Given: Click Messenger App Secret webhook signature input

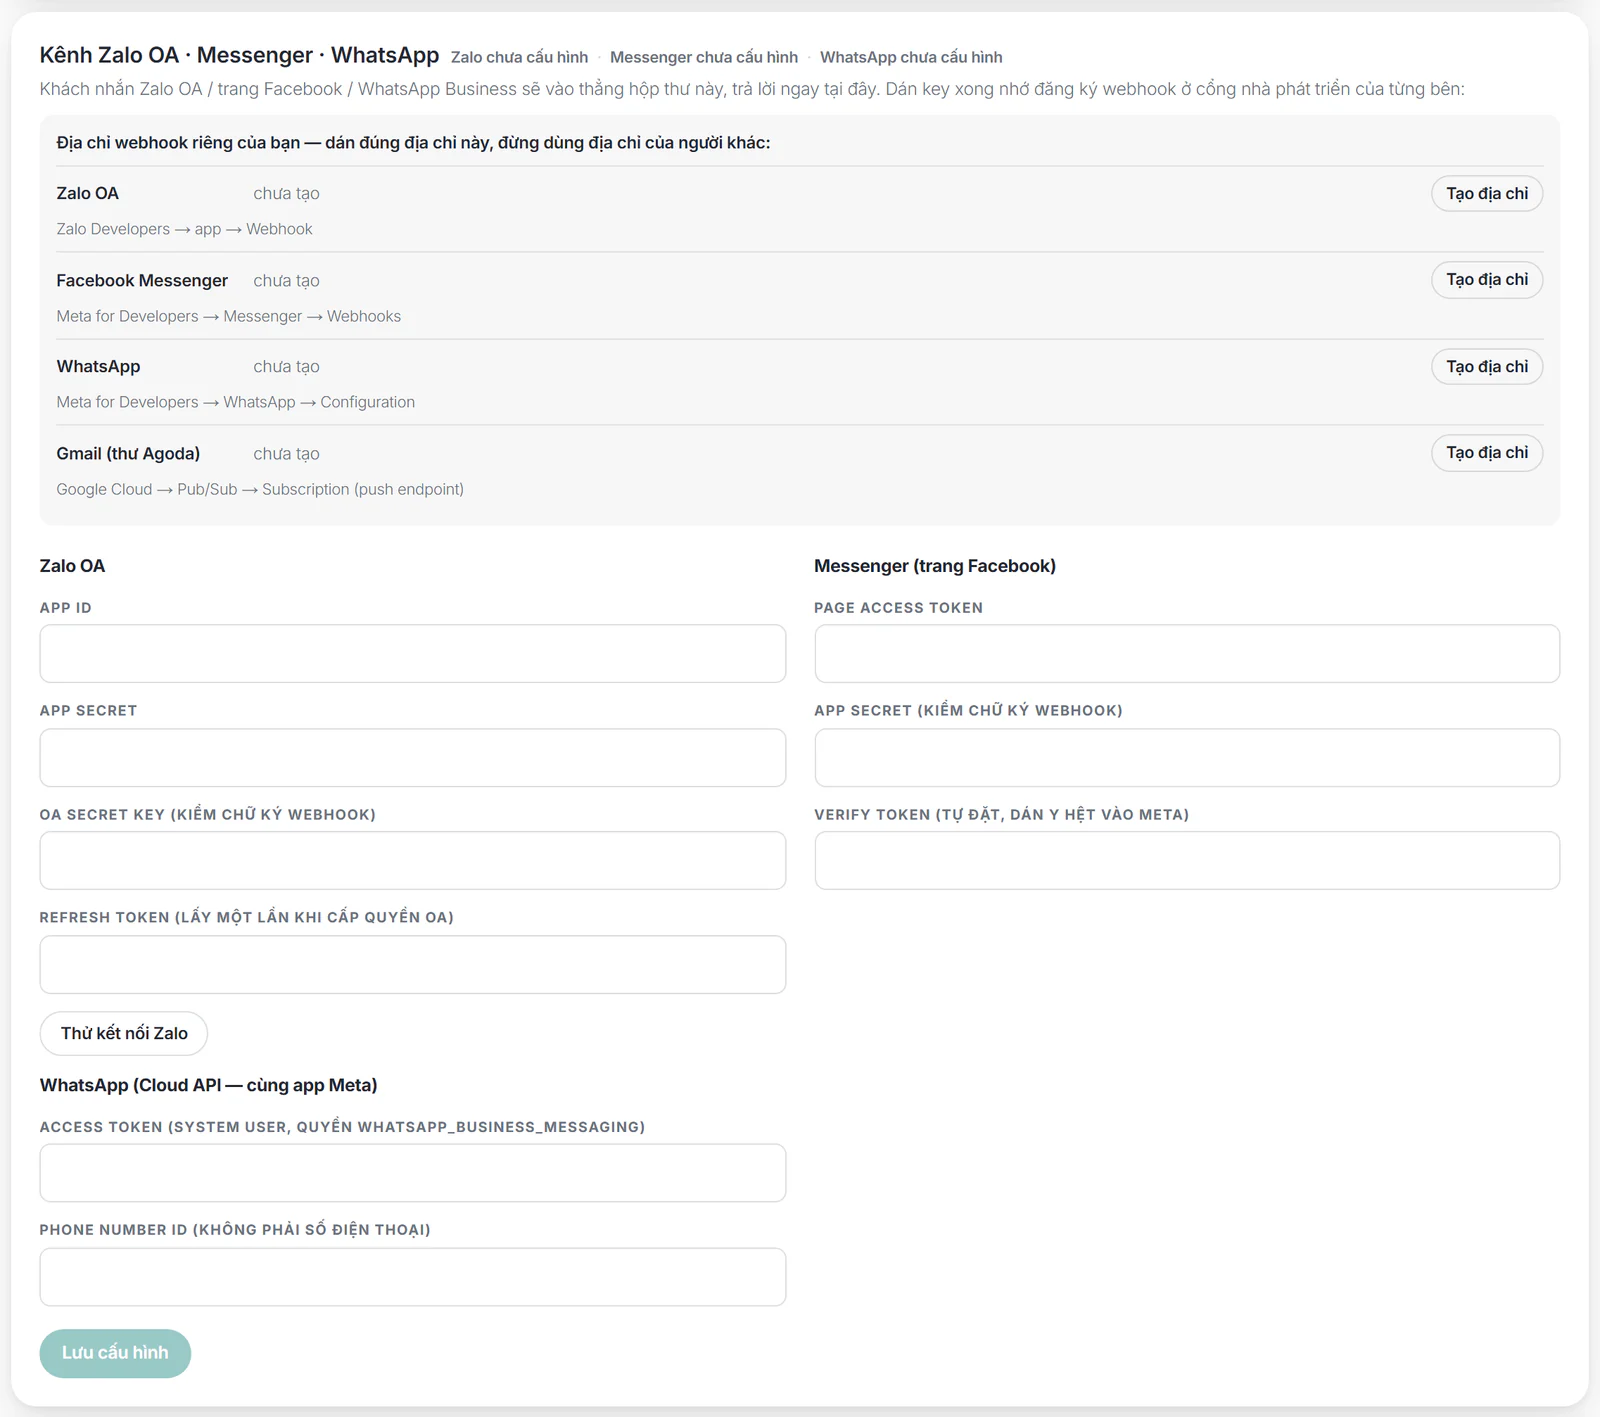Looking at the screenshot, I should (1187, 757).
